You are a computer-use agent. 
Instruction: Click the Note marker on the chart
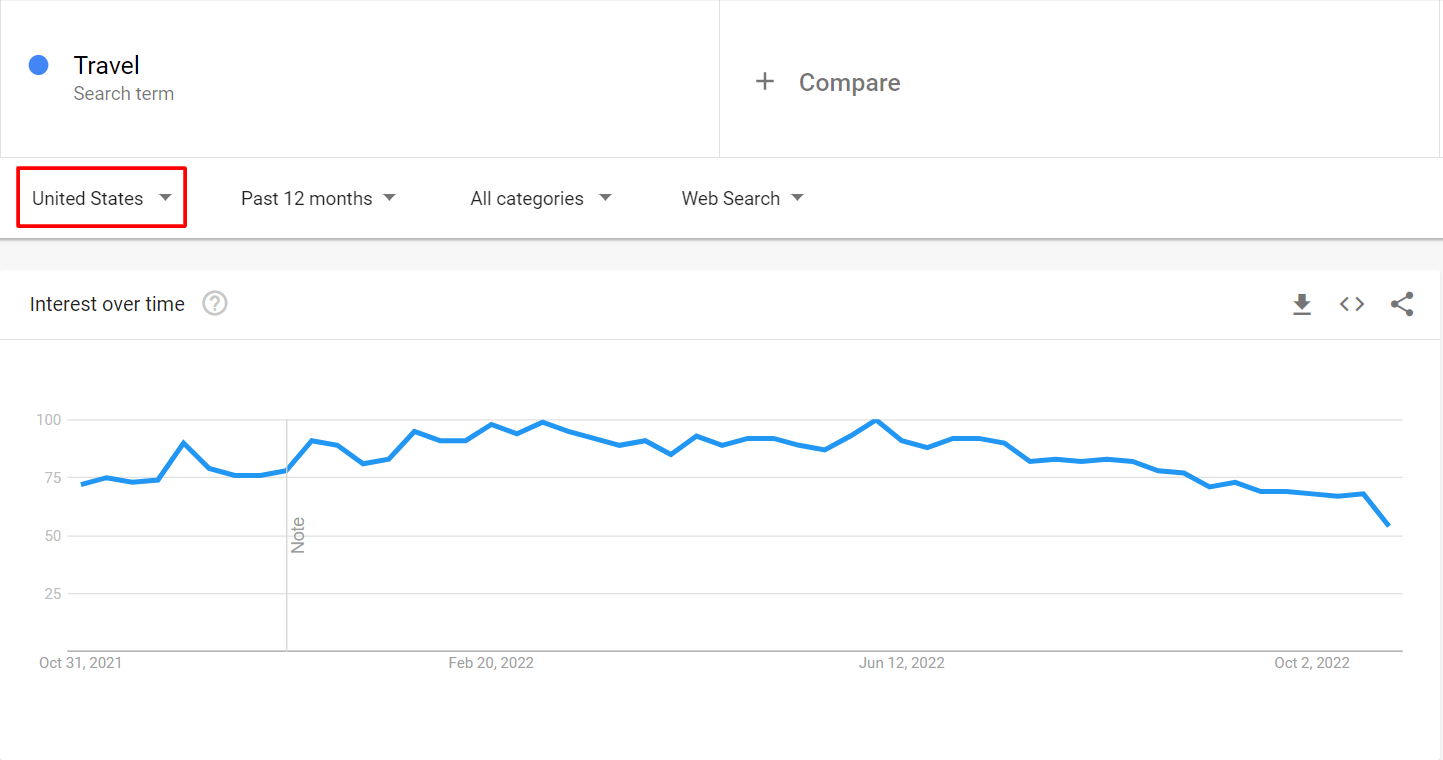(x=298, y=535)
